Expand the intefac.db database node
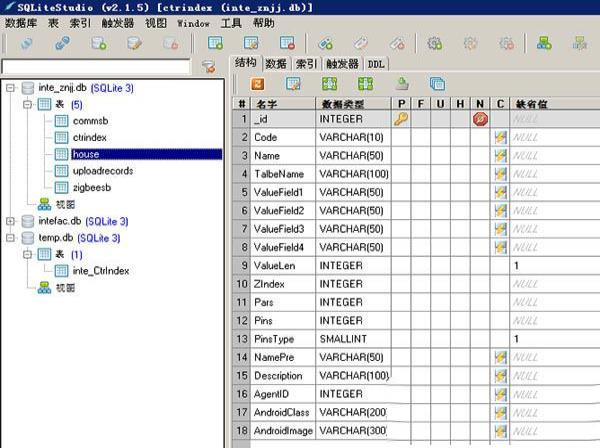Viewport: 600px width, 448px height. (x=10, y=221)
